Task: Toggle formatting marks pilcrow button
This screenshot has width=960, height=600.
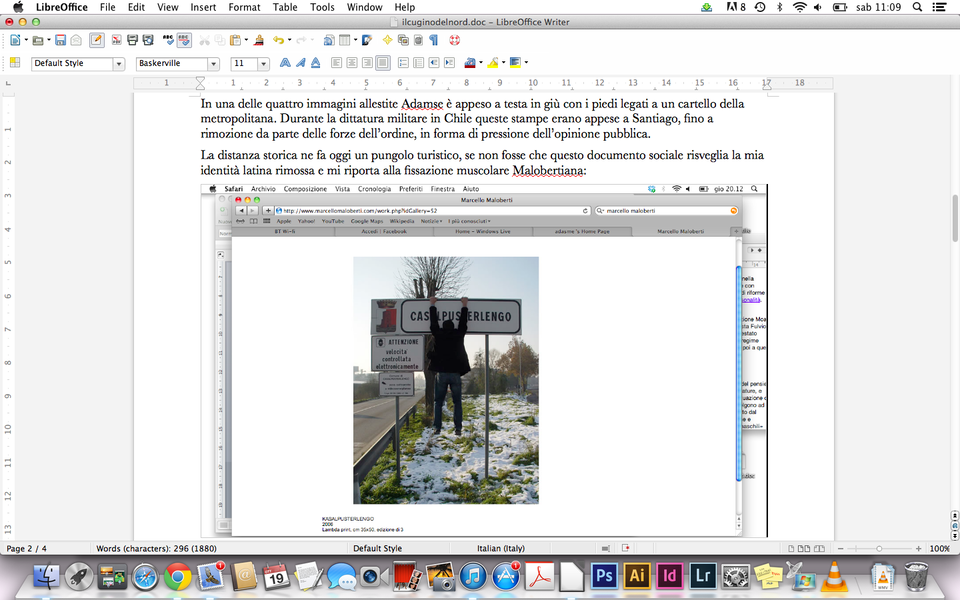Action: [x=434, y=40]
